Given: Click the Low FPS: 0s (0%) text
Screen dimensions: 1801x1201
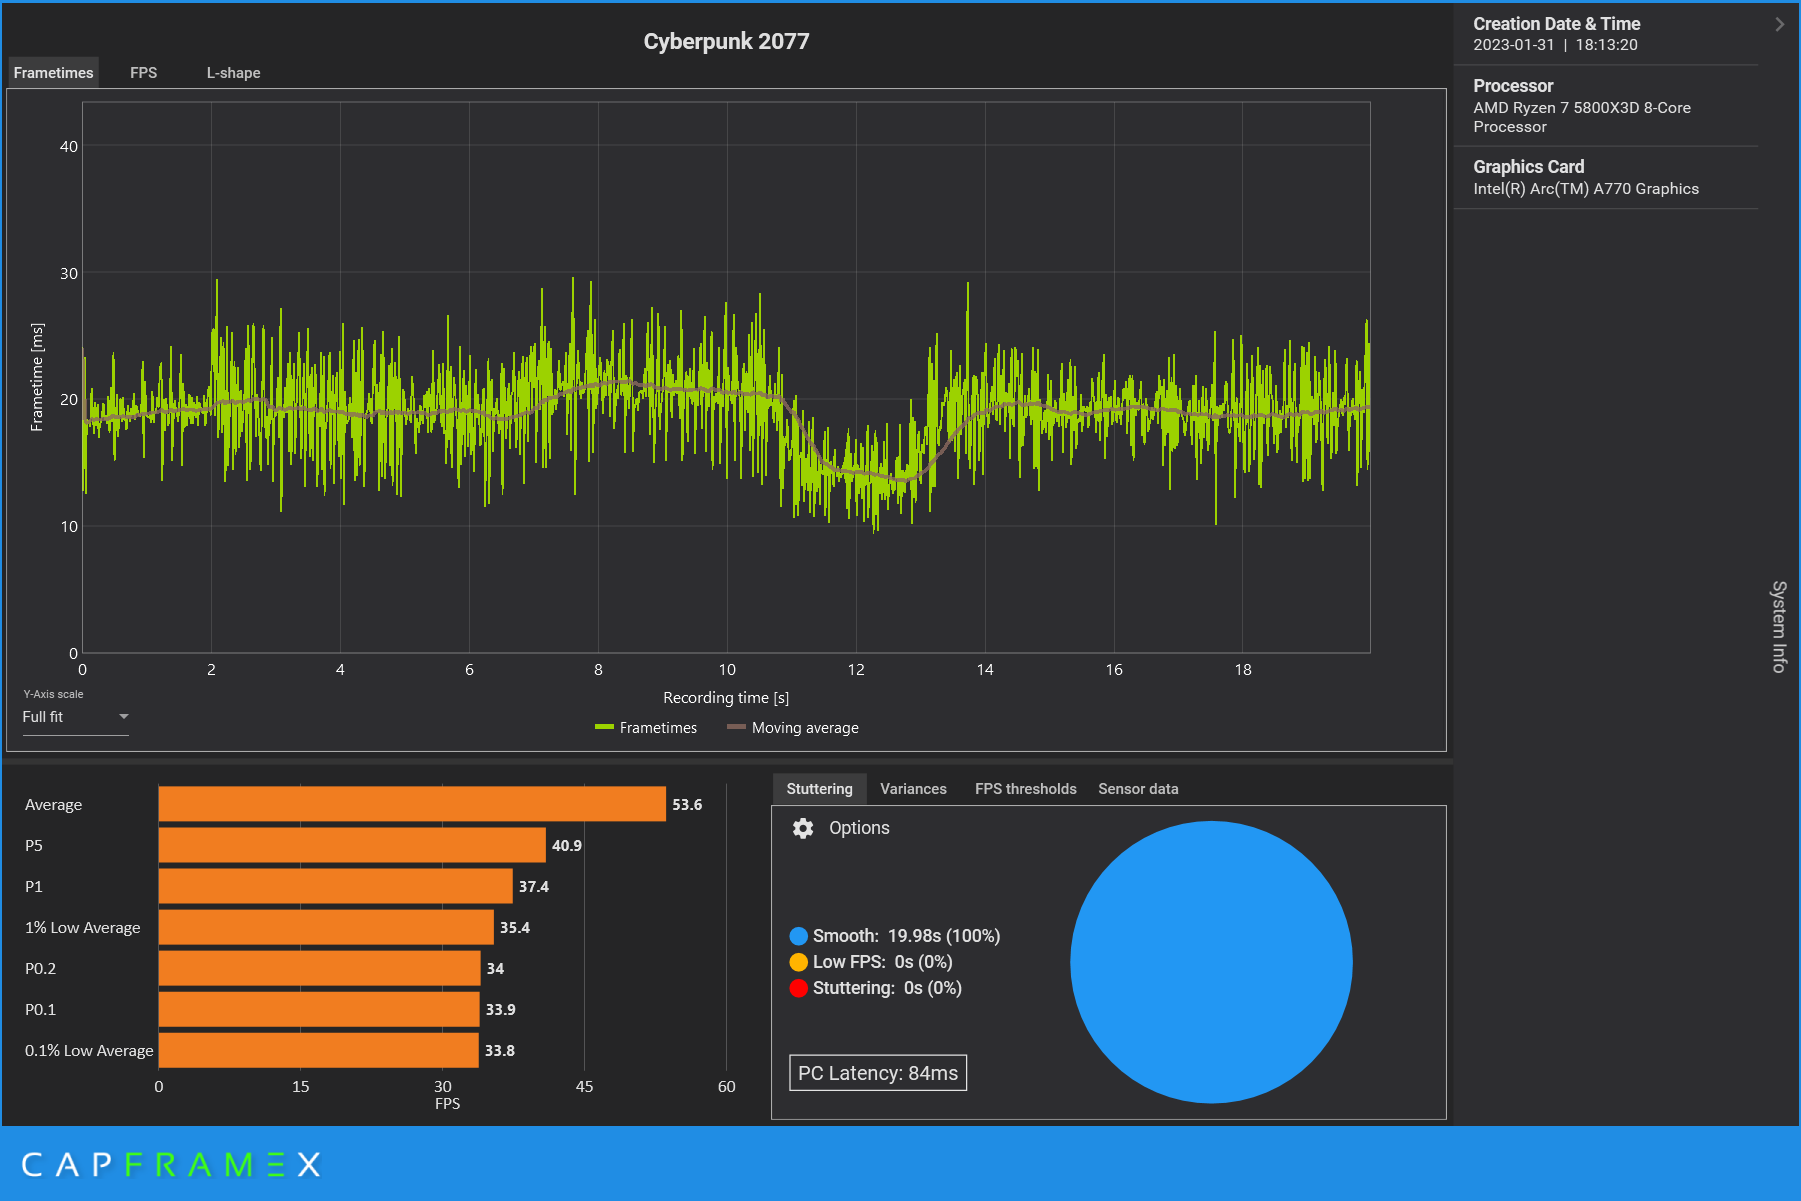Looking at the screenshot, I should [x=882, y=962].
